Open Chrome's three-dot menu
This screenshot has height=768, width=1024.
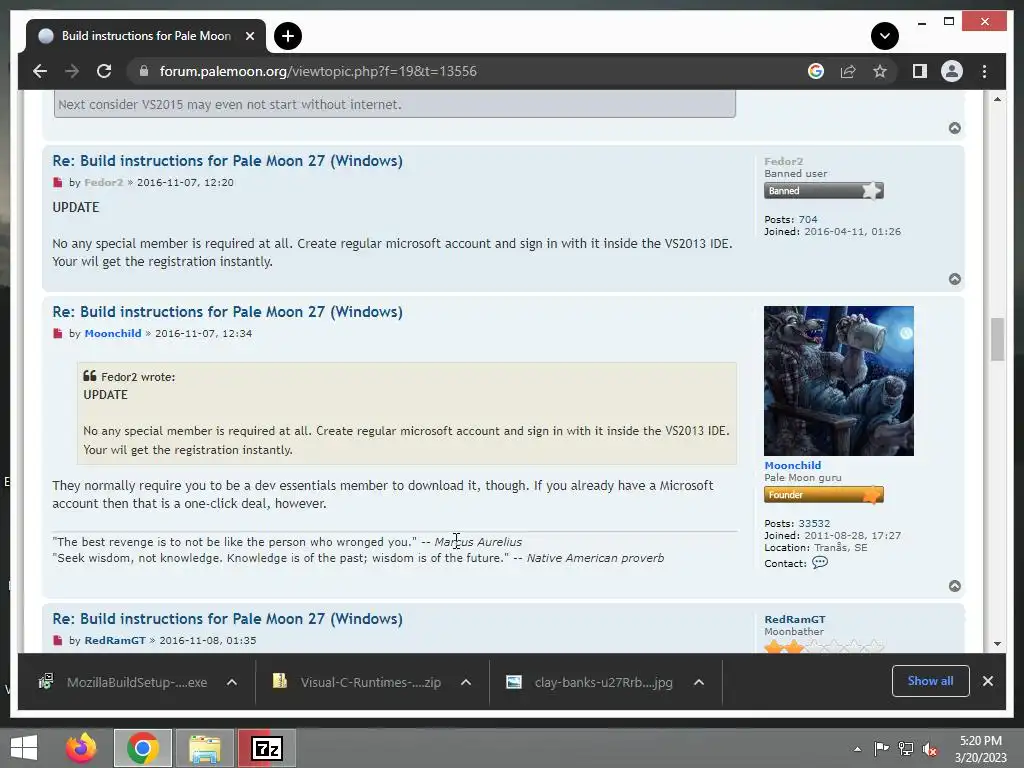point(984,71)
